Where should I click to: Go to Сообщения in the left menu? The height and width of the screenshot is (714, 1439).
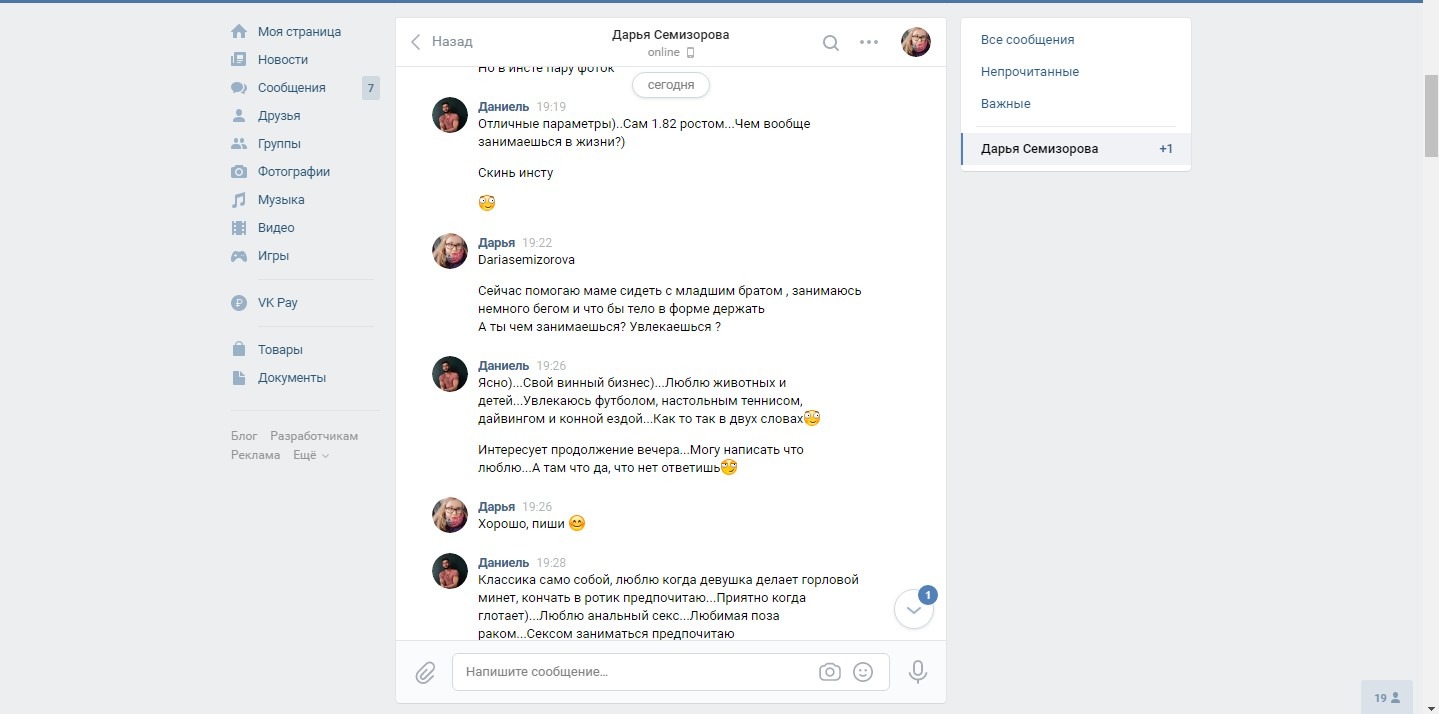tap(291, 88)
